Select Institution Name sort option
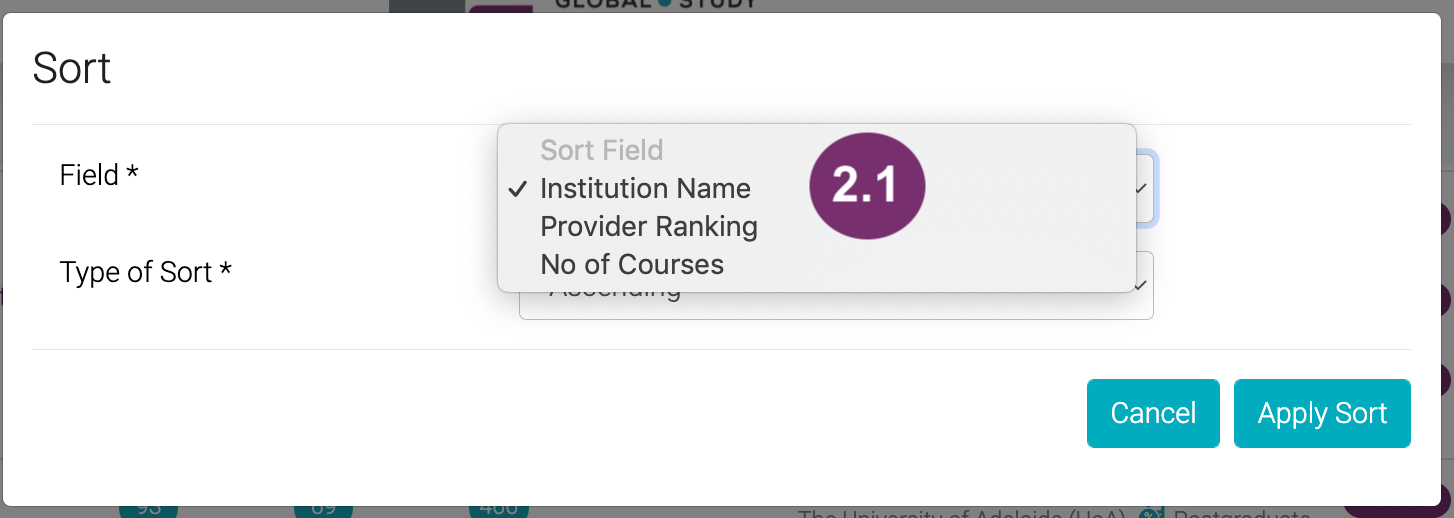 tap(644, 188)
